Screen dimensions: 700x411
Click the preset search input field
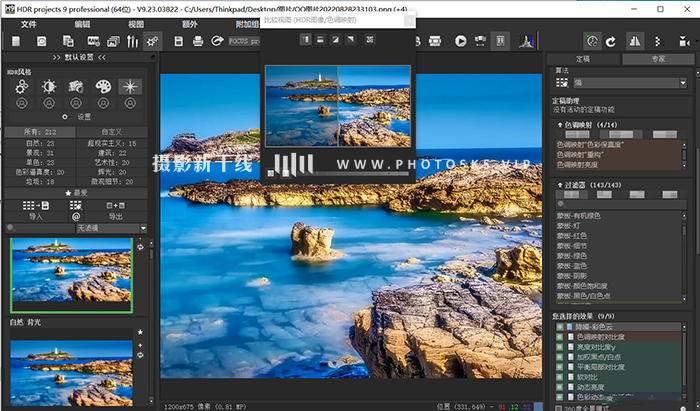(40, 228)
